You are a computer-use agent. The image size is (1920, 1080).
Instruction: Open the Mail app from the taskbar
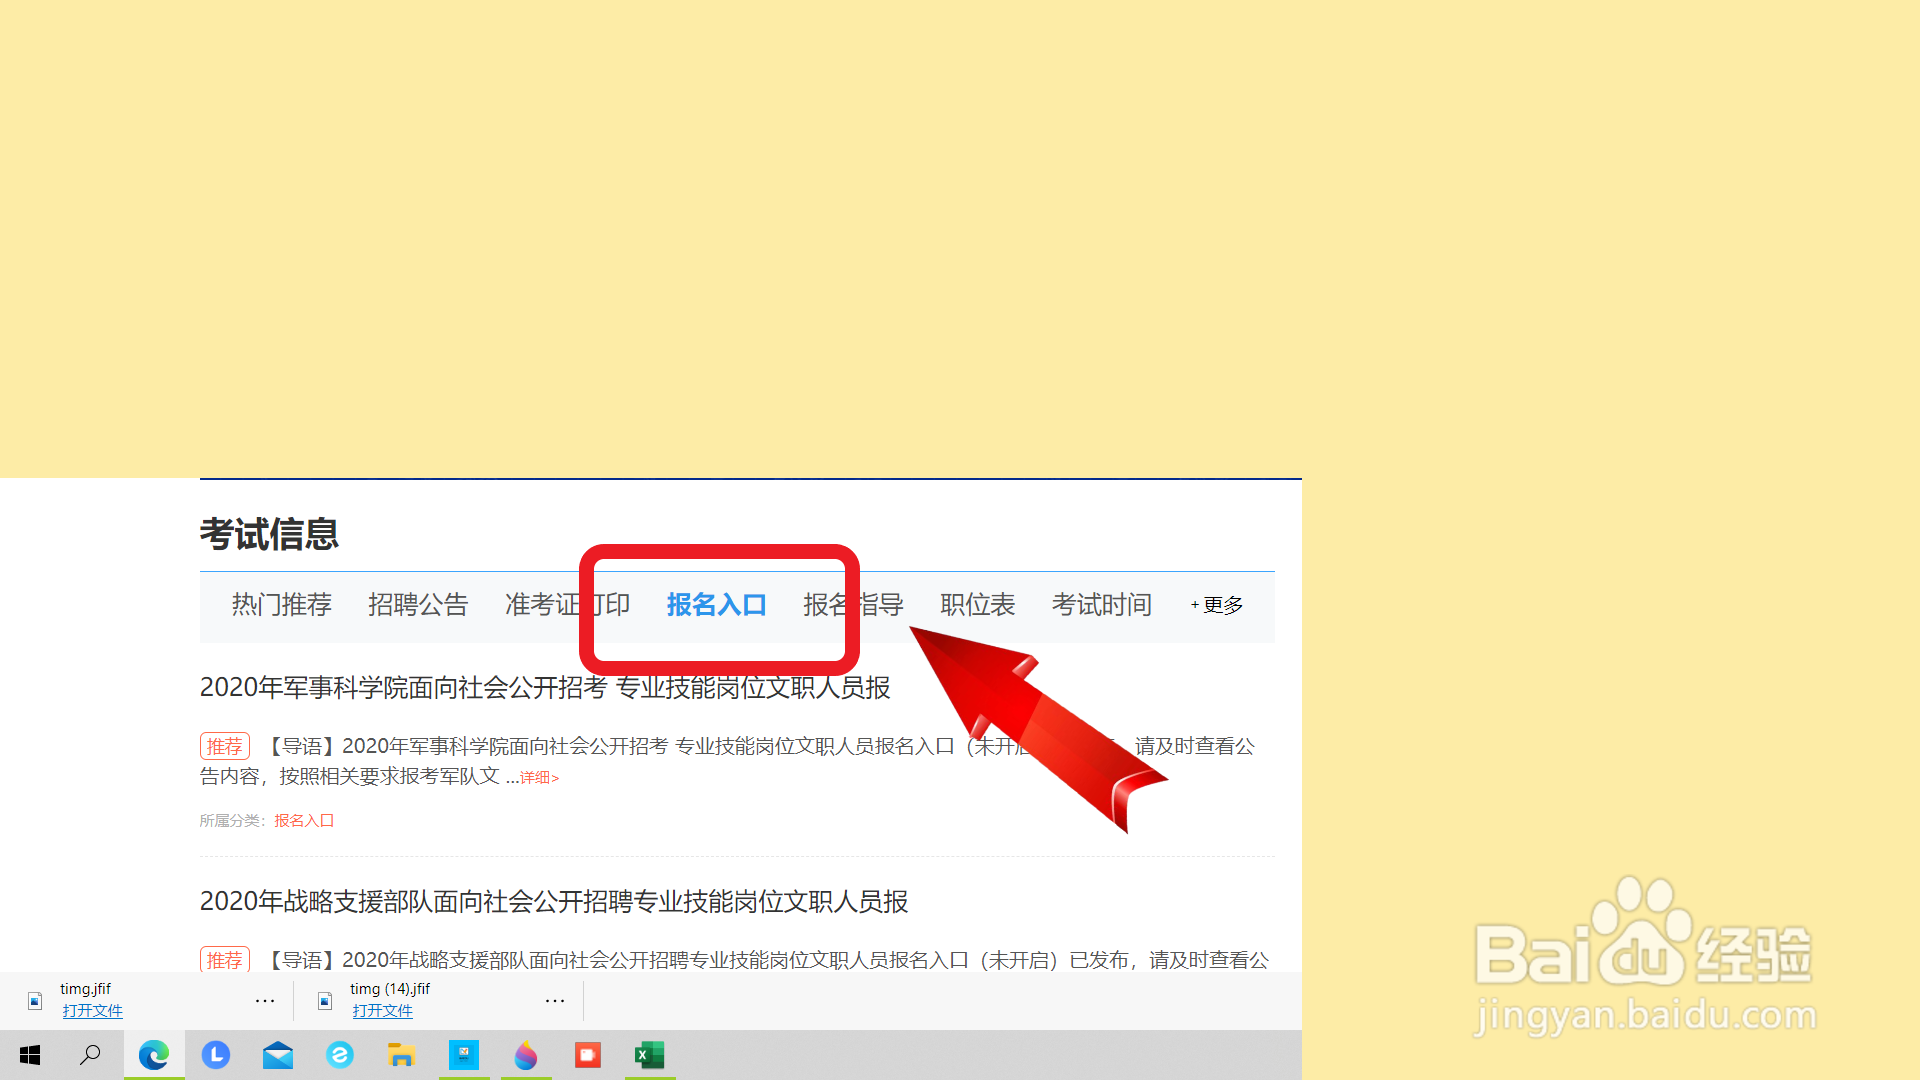point(278,1055)
